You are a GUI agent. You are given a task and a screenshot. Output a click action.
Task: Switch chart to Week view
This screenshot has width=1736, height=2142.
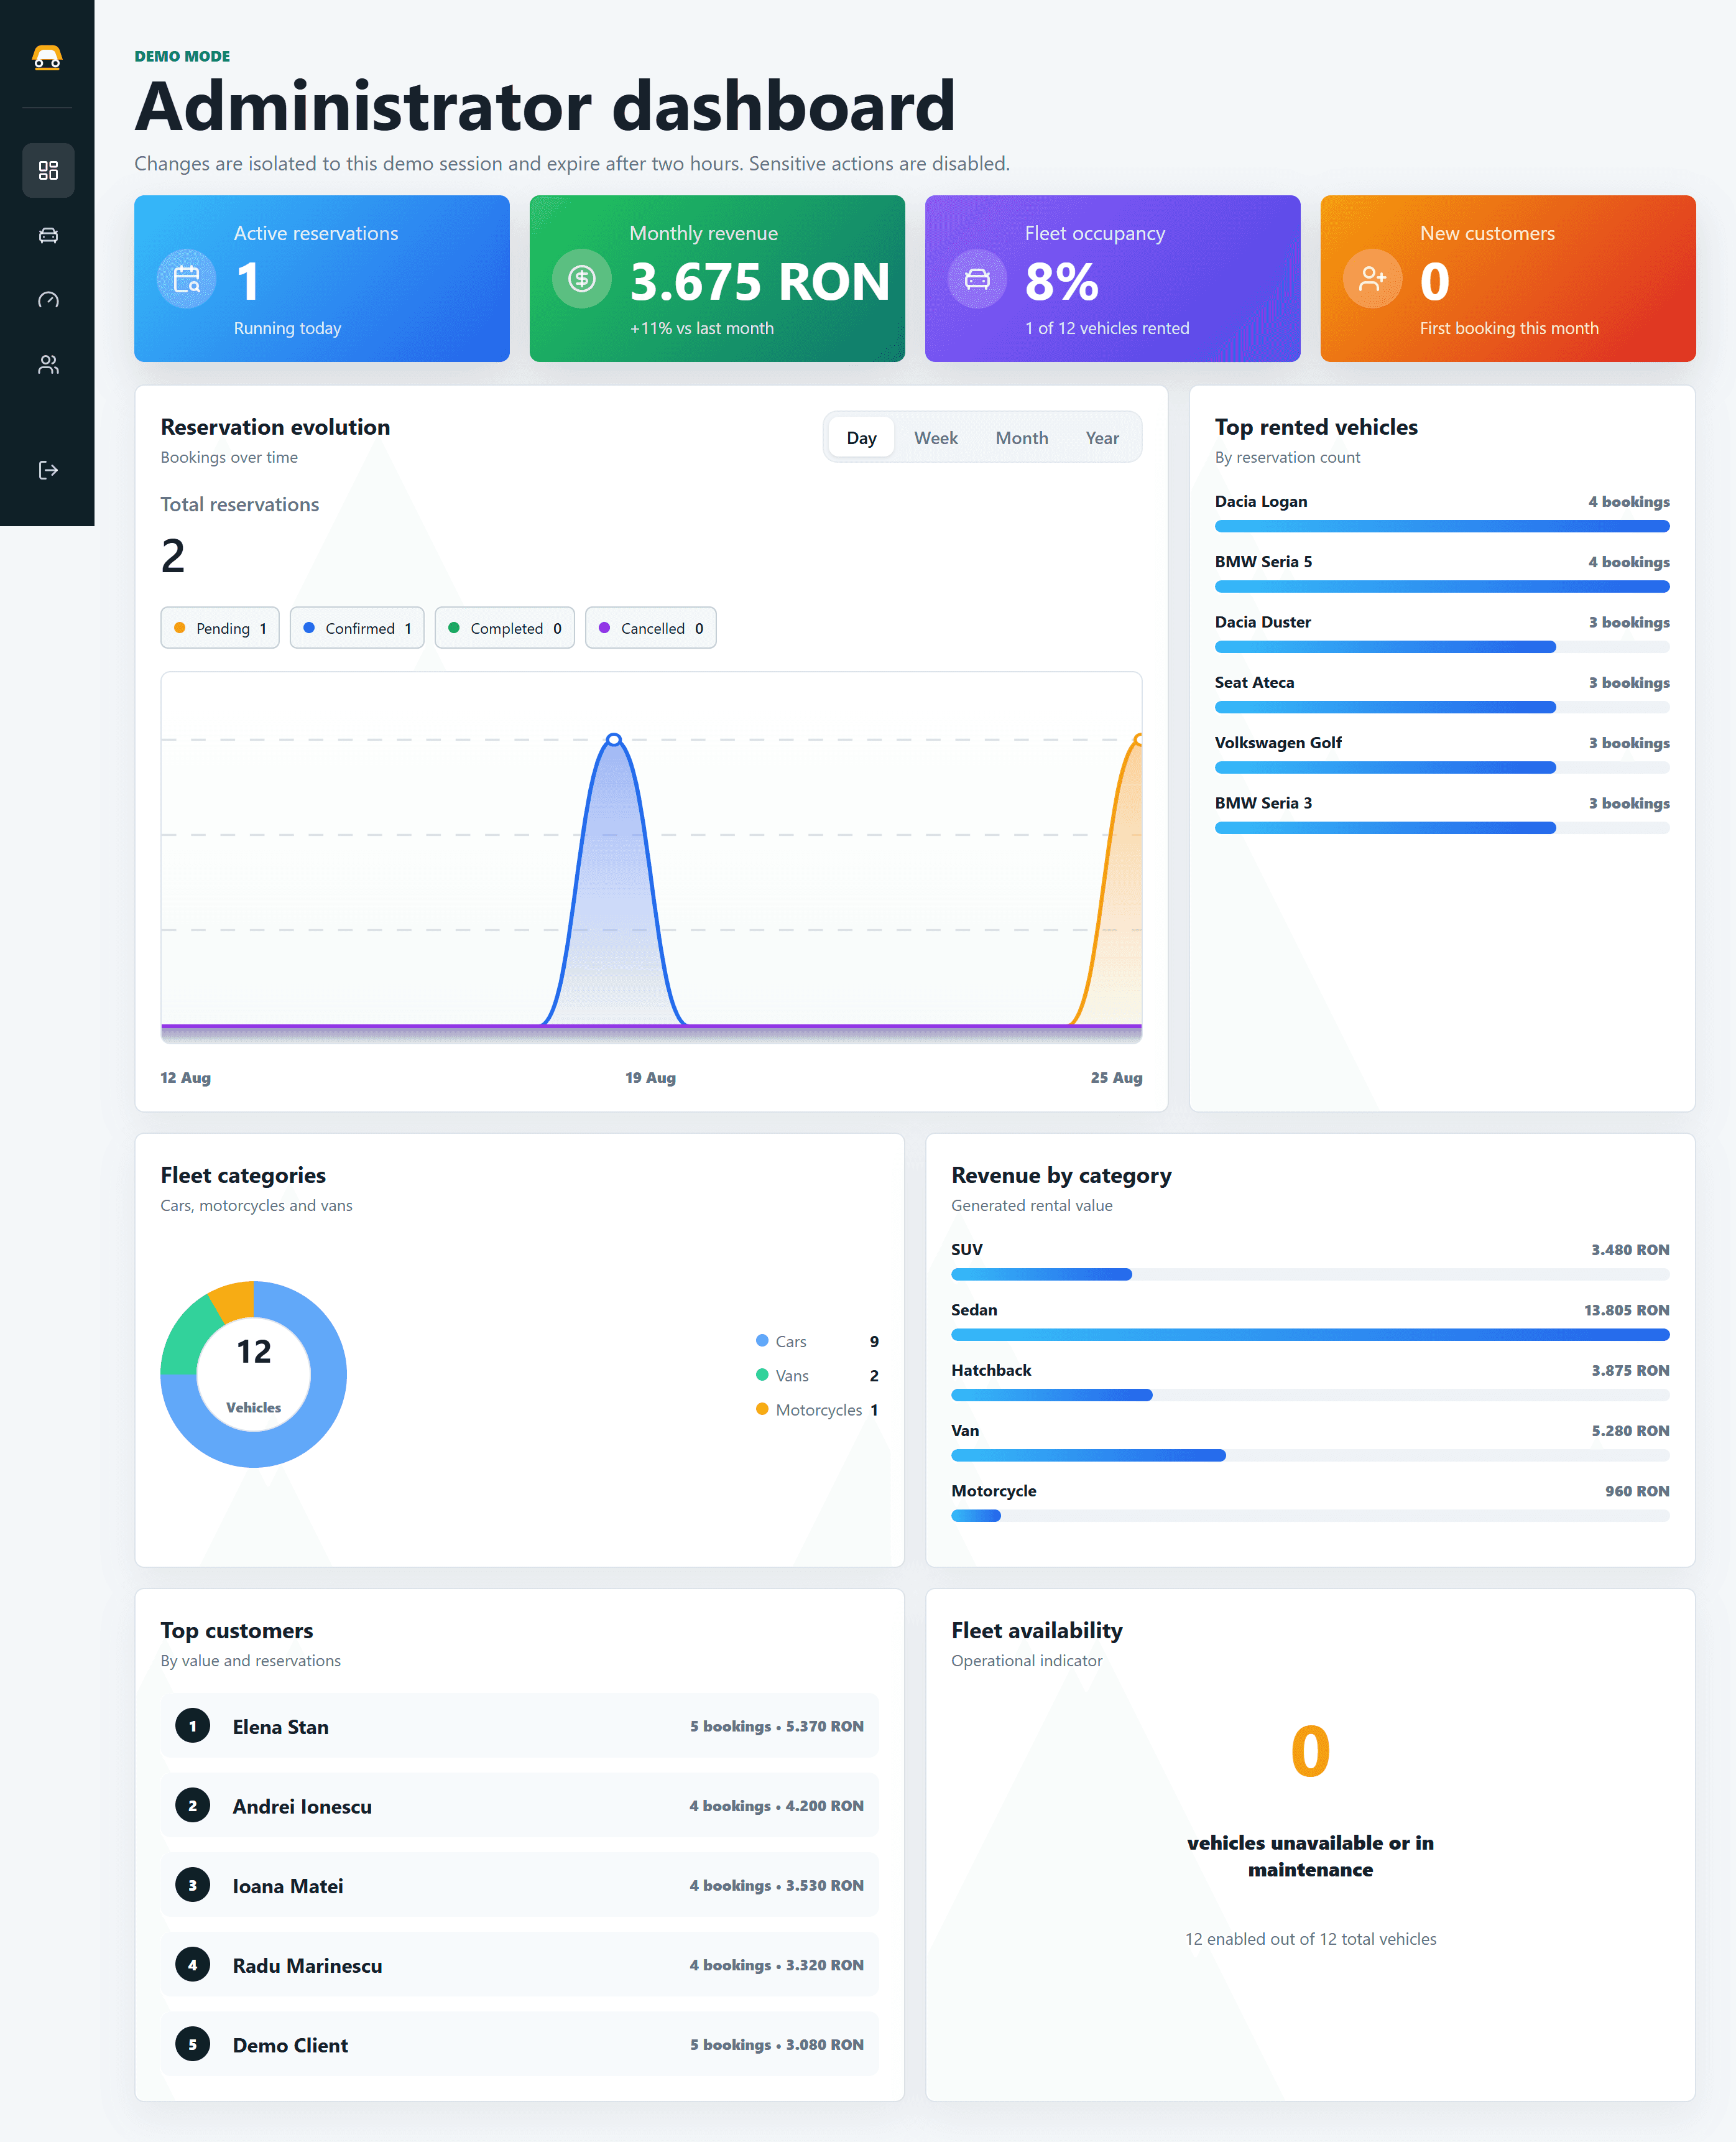[936, 438]
